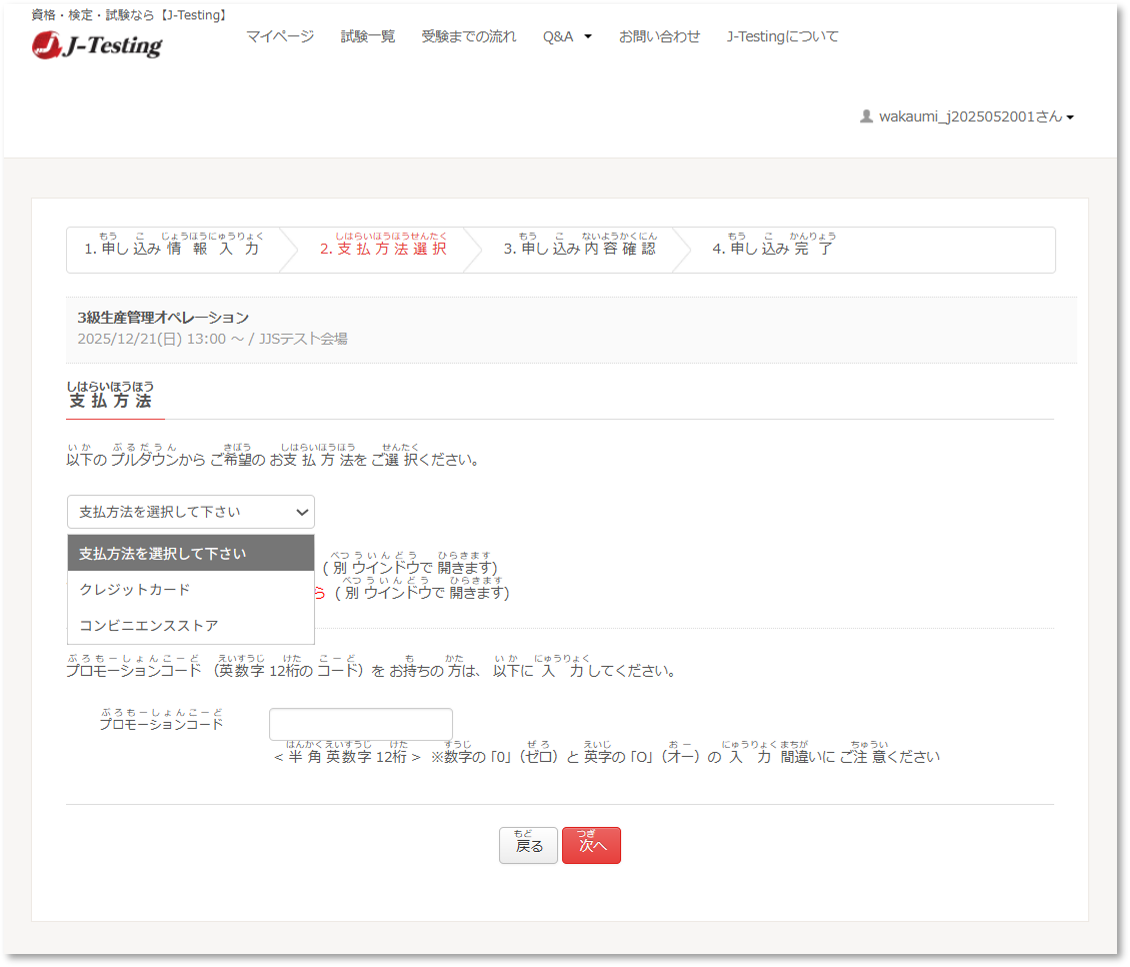Expand the wakaumi_j2025052001 account caret
The height and width of the screenshot is (967, 1130).
1070,118
